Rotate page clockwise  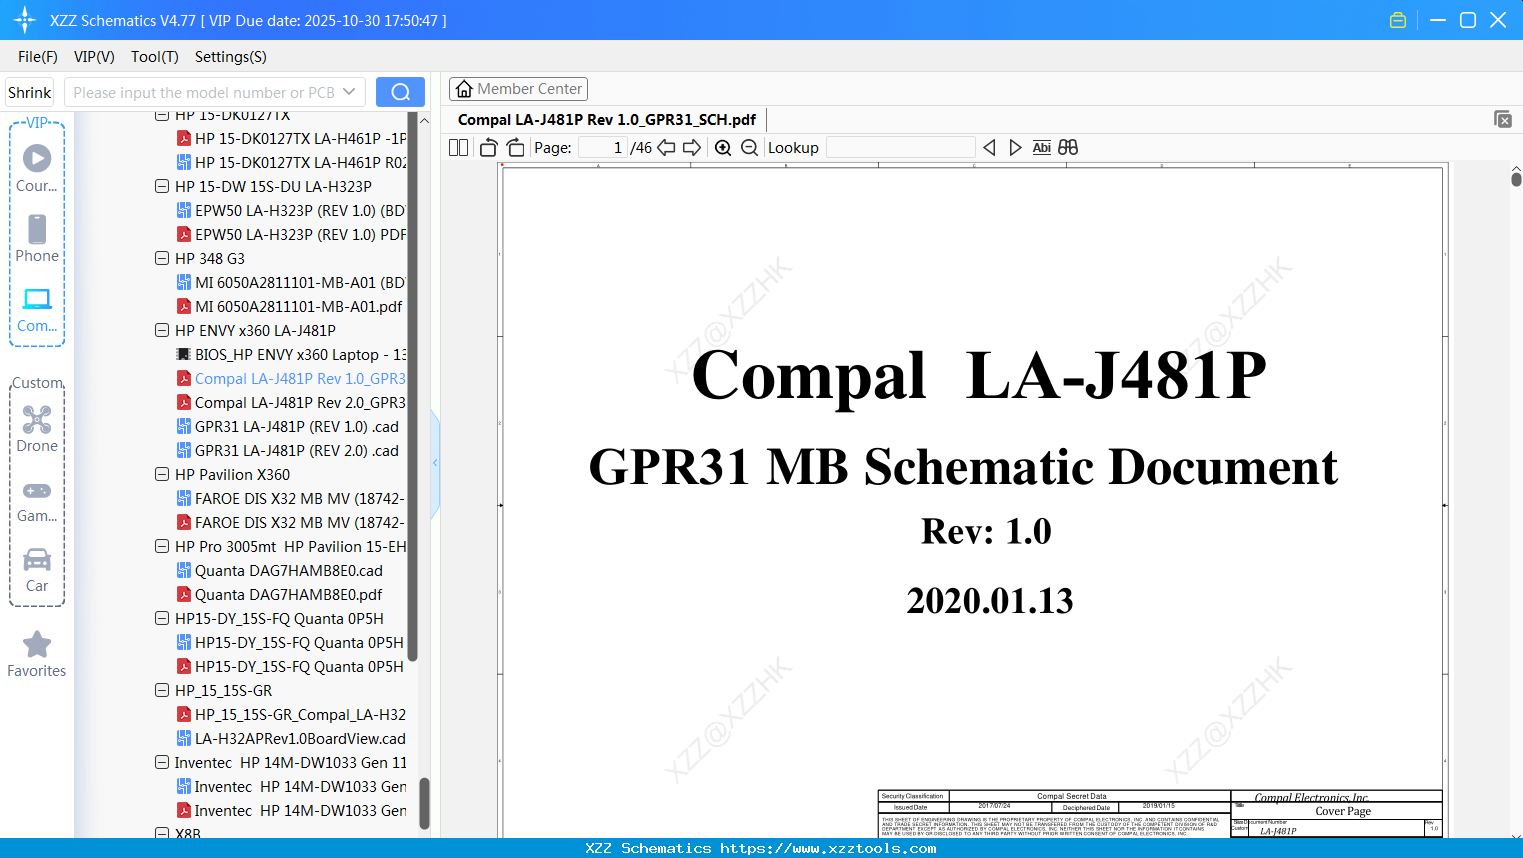click(x=515, y=148)
